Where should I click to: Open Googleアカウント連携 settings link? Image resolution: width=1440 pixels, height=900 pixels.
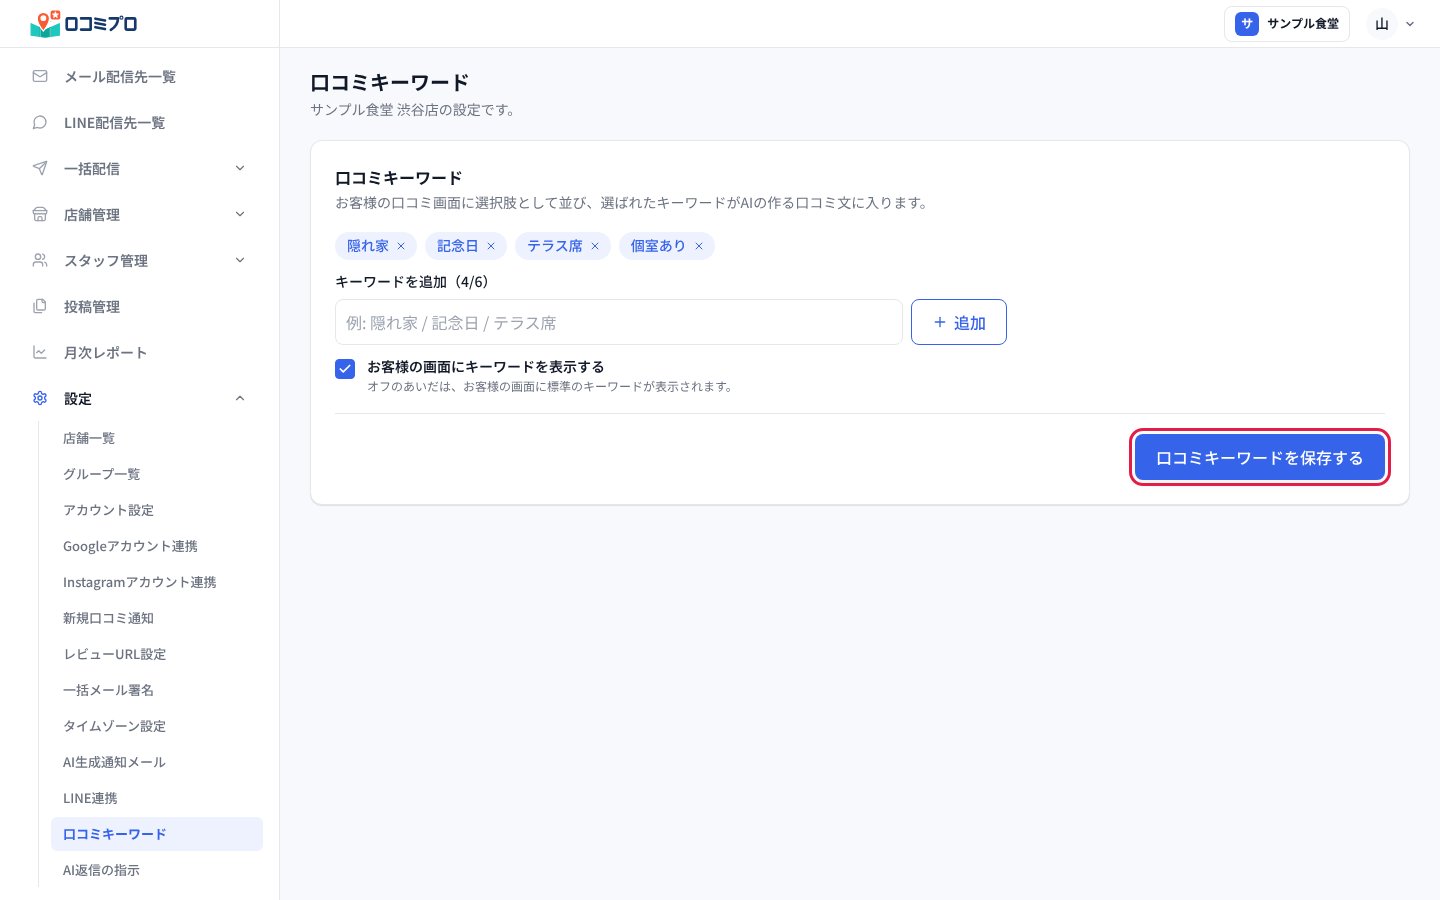[x=157, y=546]
